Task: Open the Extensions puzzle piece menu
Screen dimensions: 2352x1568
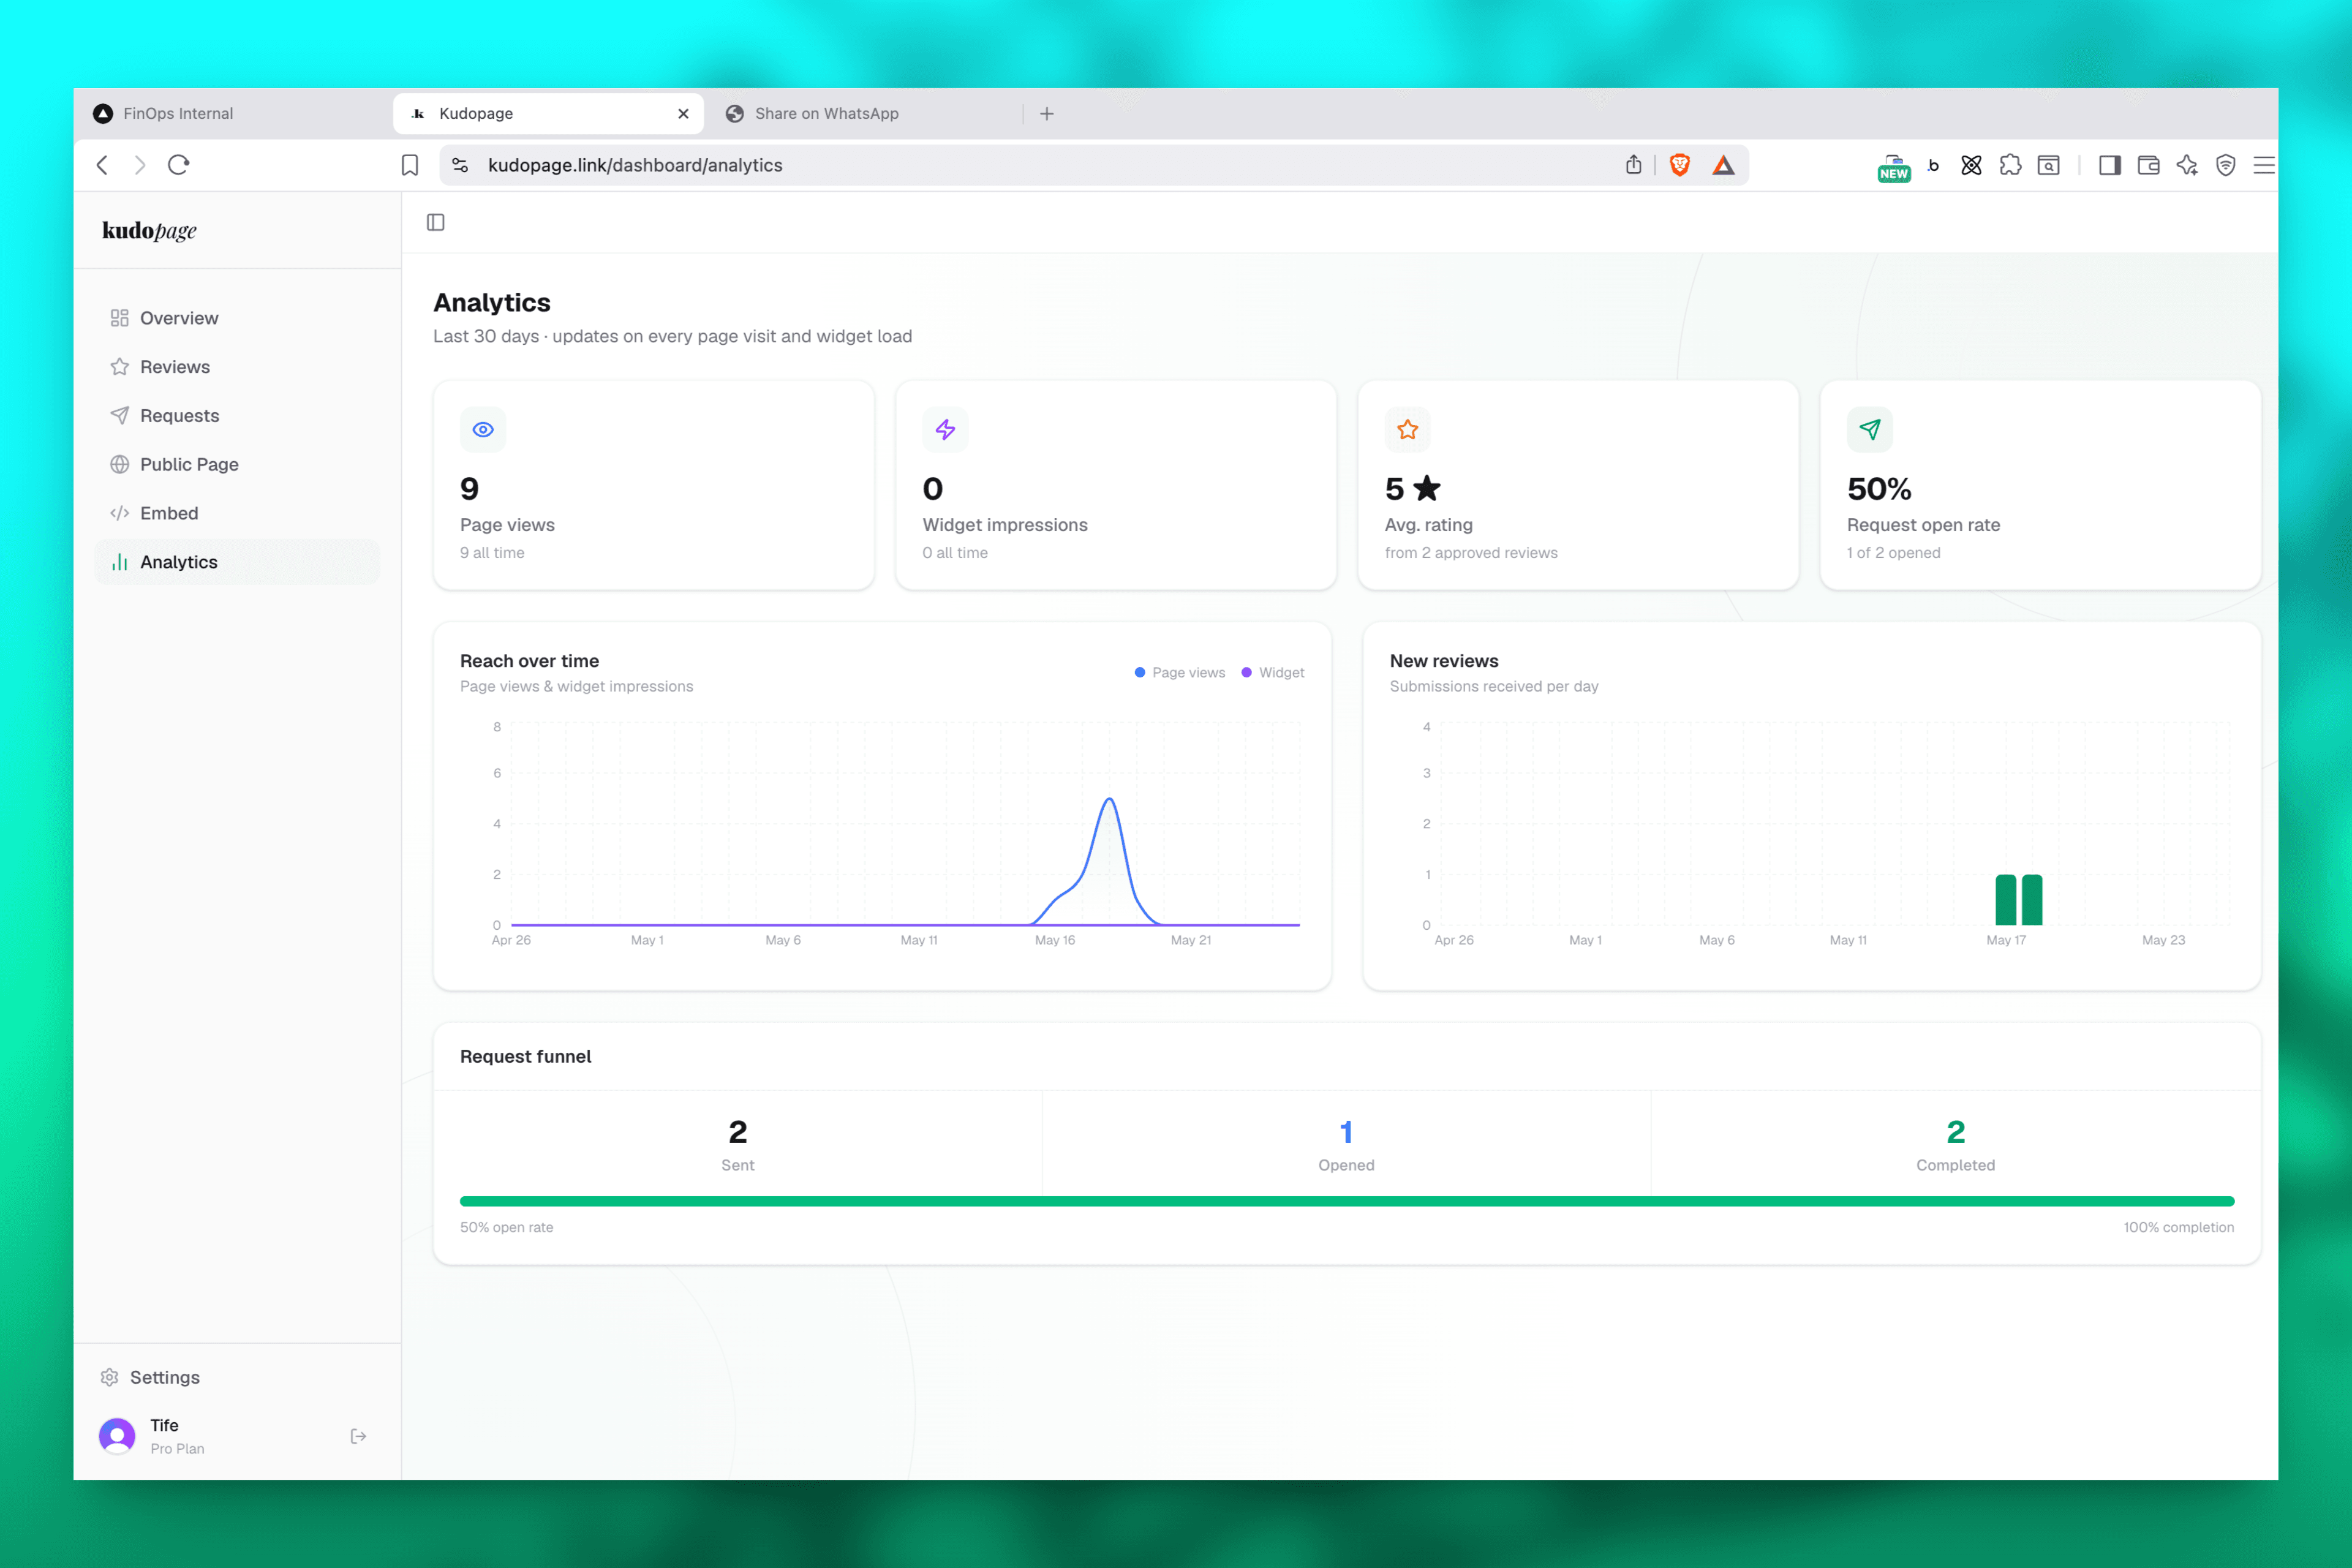Action: 2010,165
